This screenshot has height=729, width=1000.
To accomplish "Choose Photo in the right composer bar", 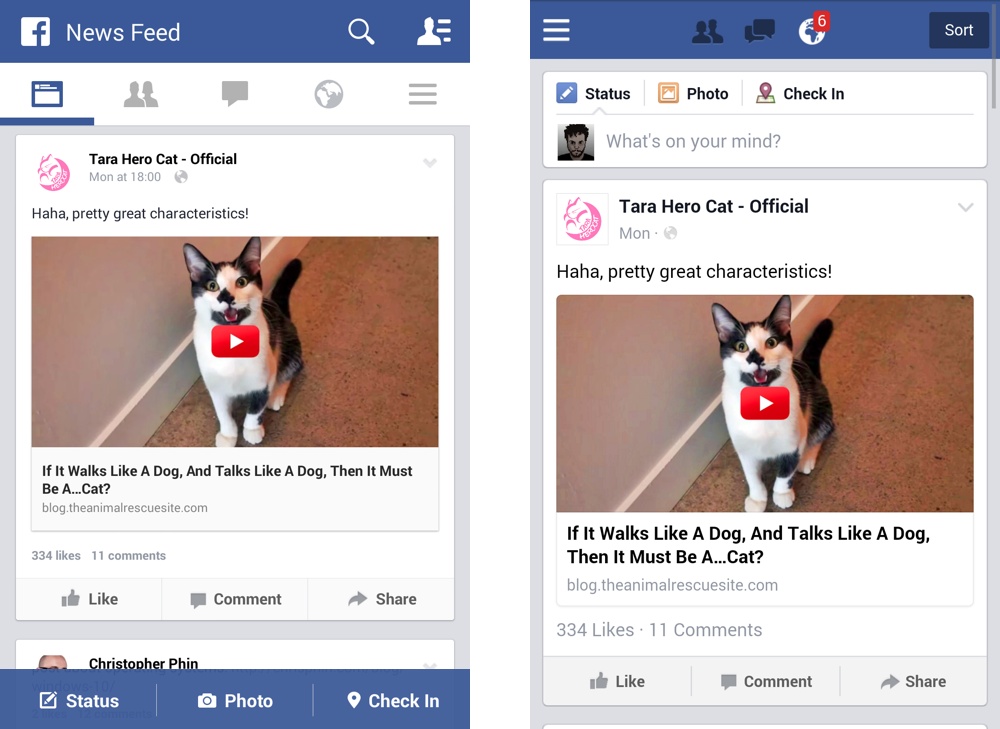I will coord(693,94).
